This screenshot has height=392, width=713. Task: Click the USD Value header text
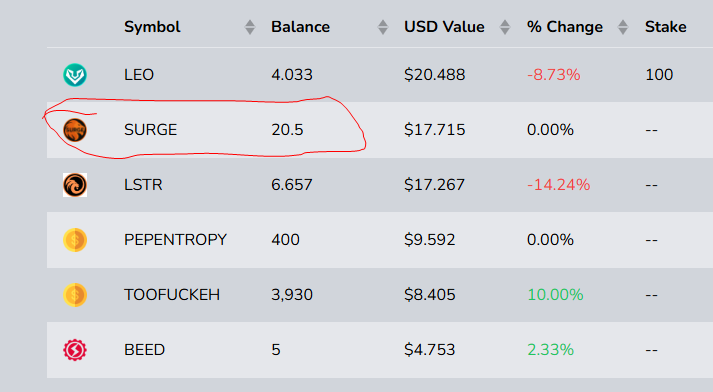point(444,27)
